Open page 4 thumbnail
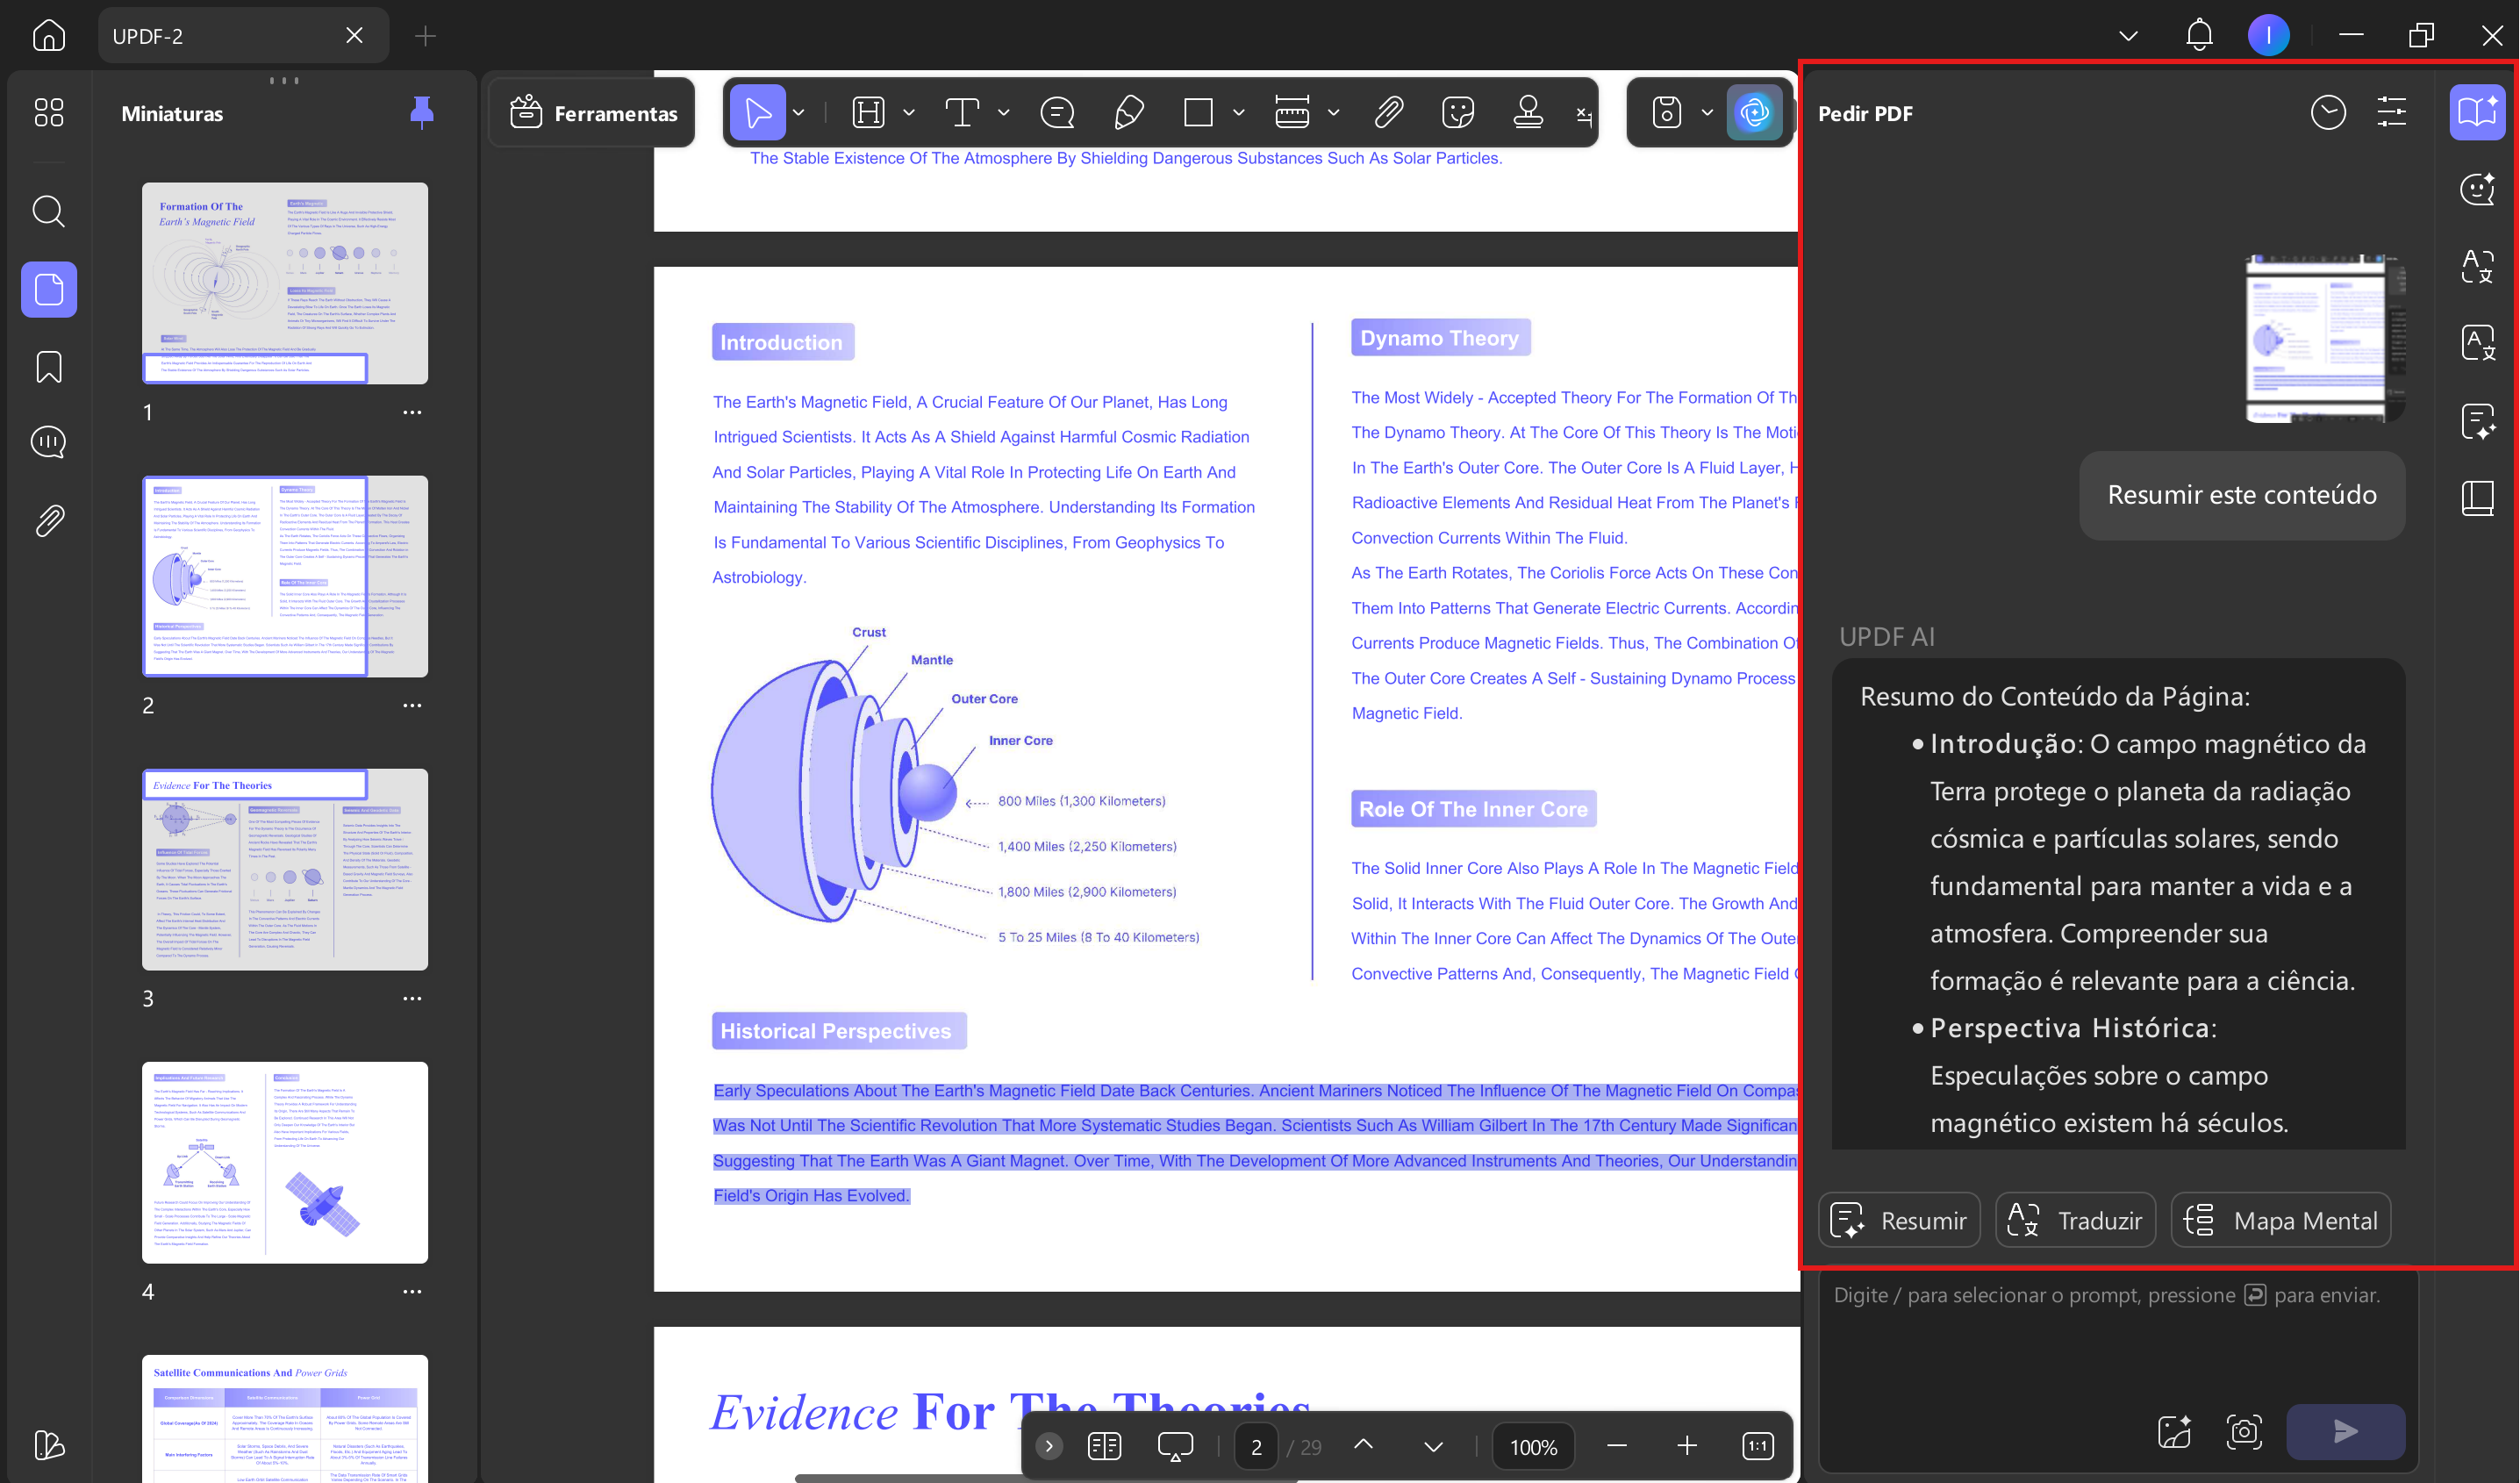 (x=285, y=1163)
